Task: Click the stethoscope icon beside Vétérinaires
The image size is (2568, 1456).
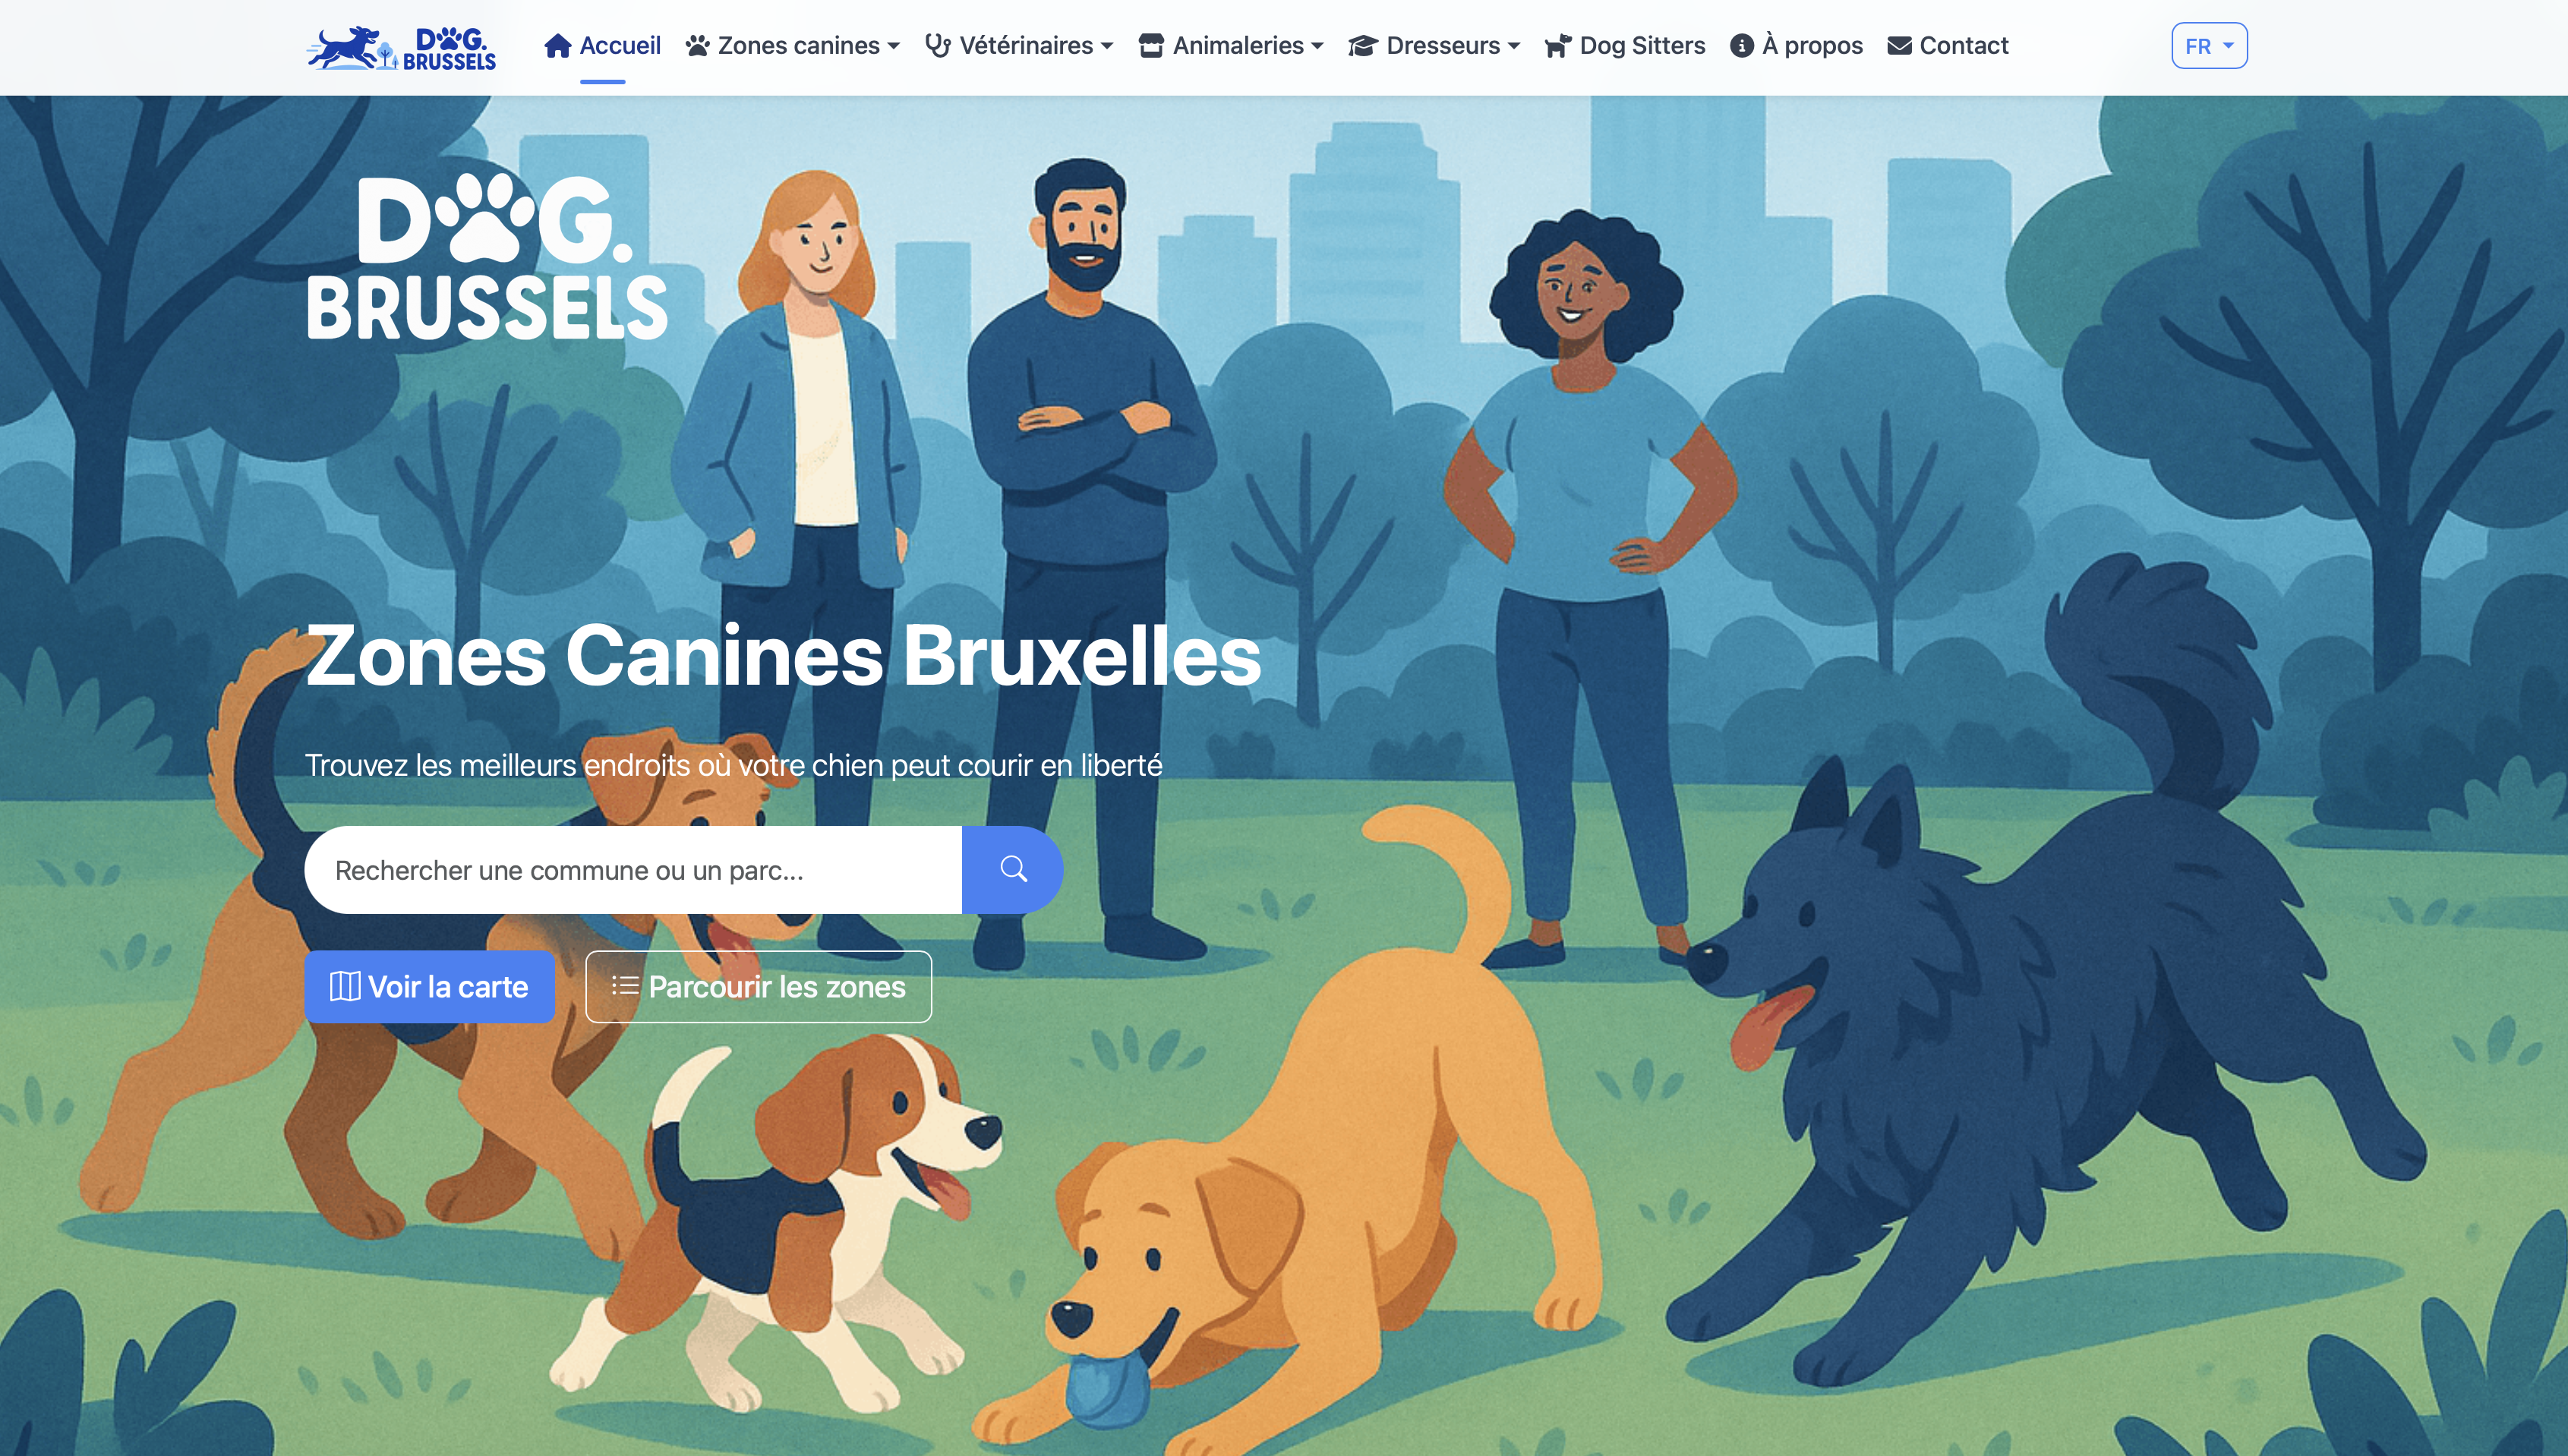Action: click(937, 46)
